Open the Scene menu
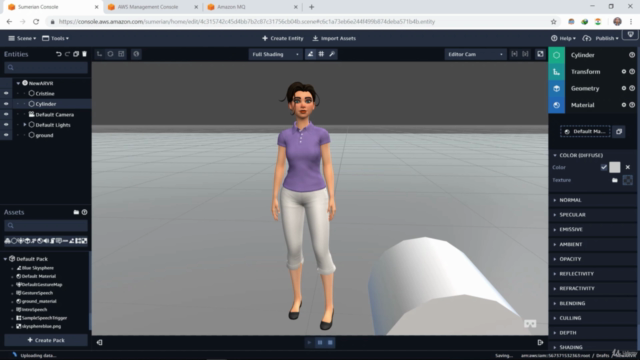Image resolution: width=640 pixels, height=360 pixels. point(22,38)
